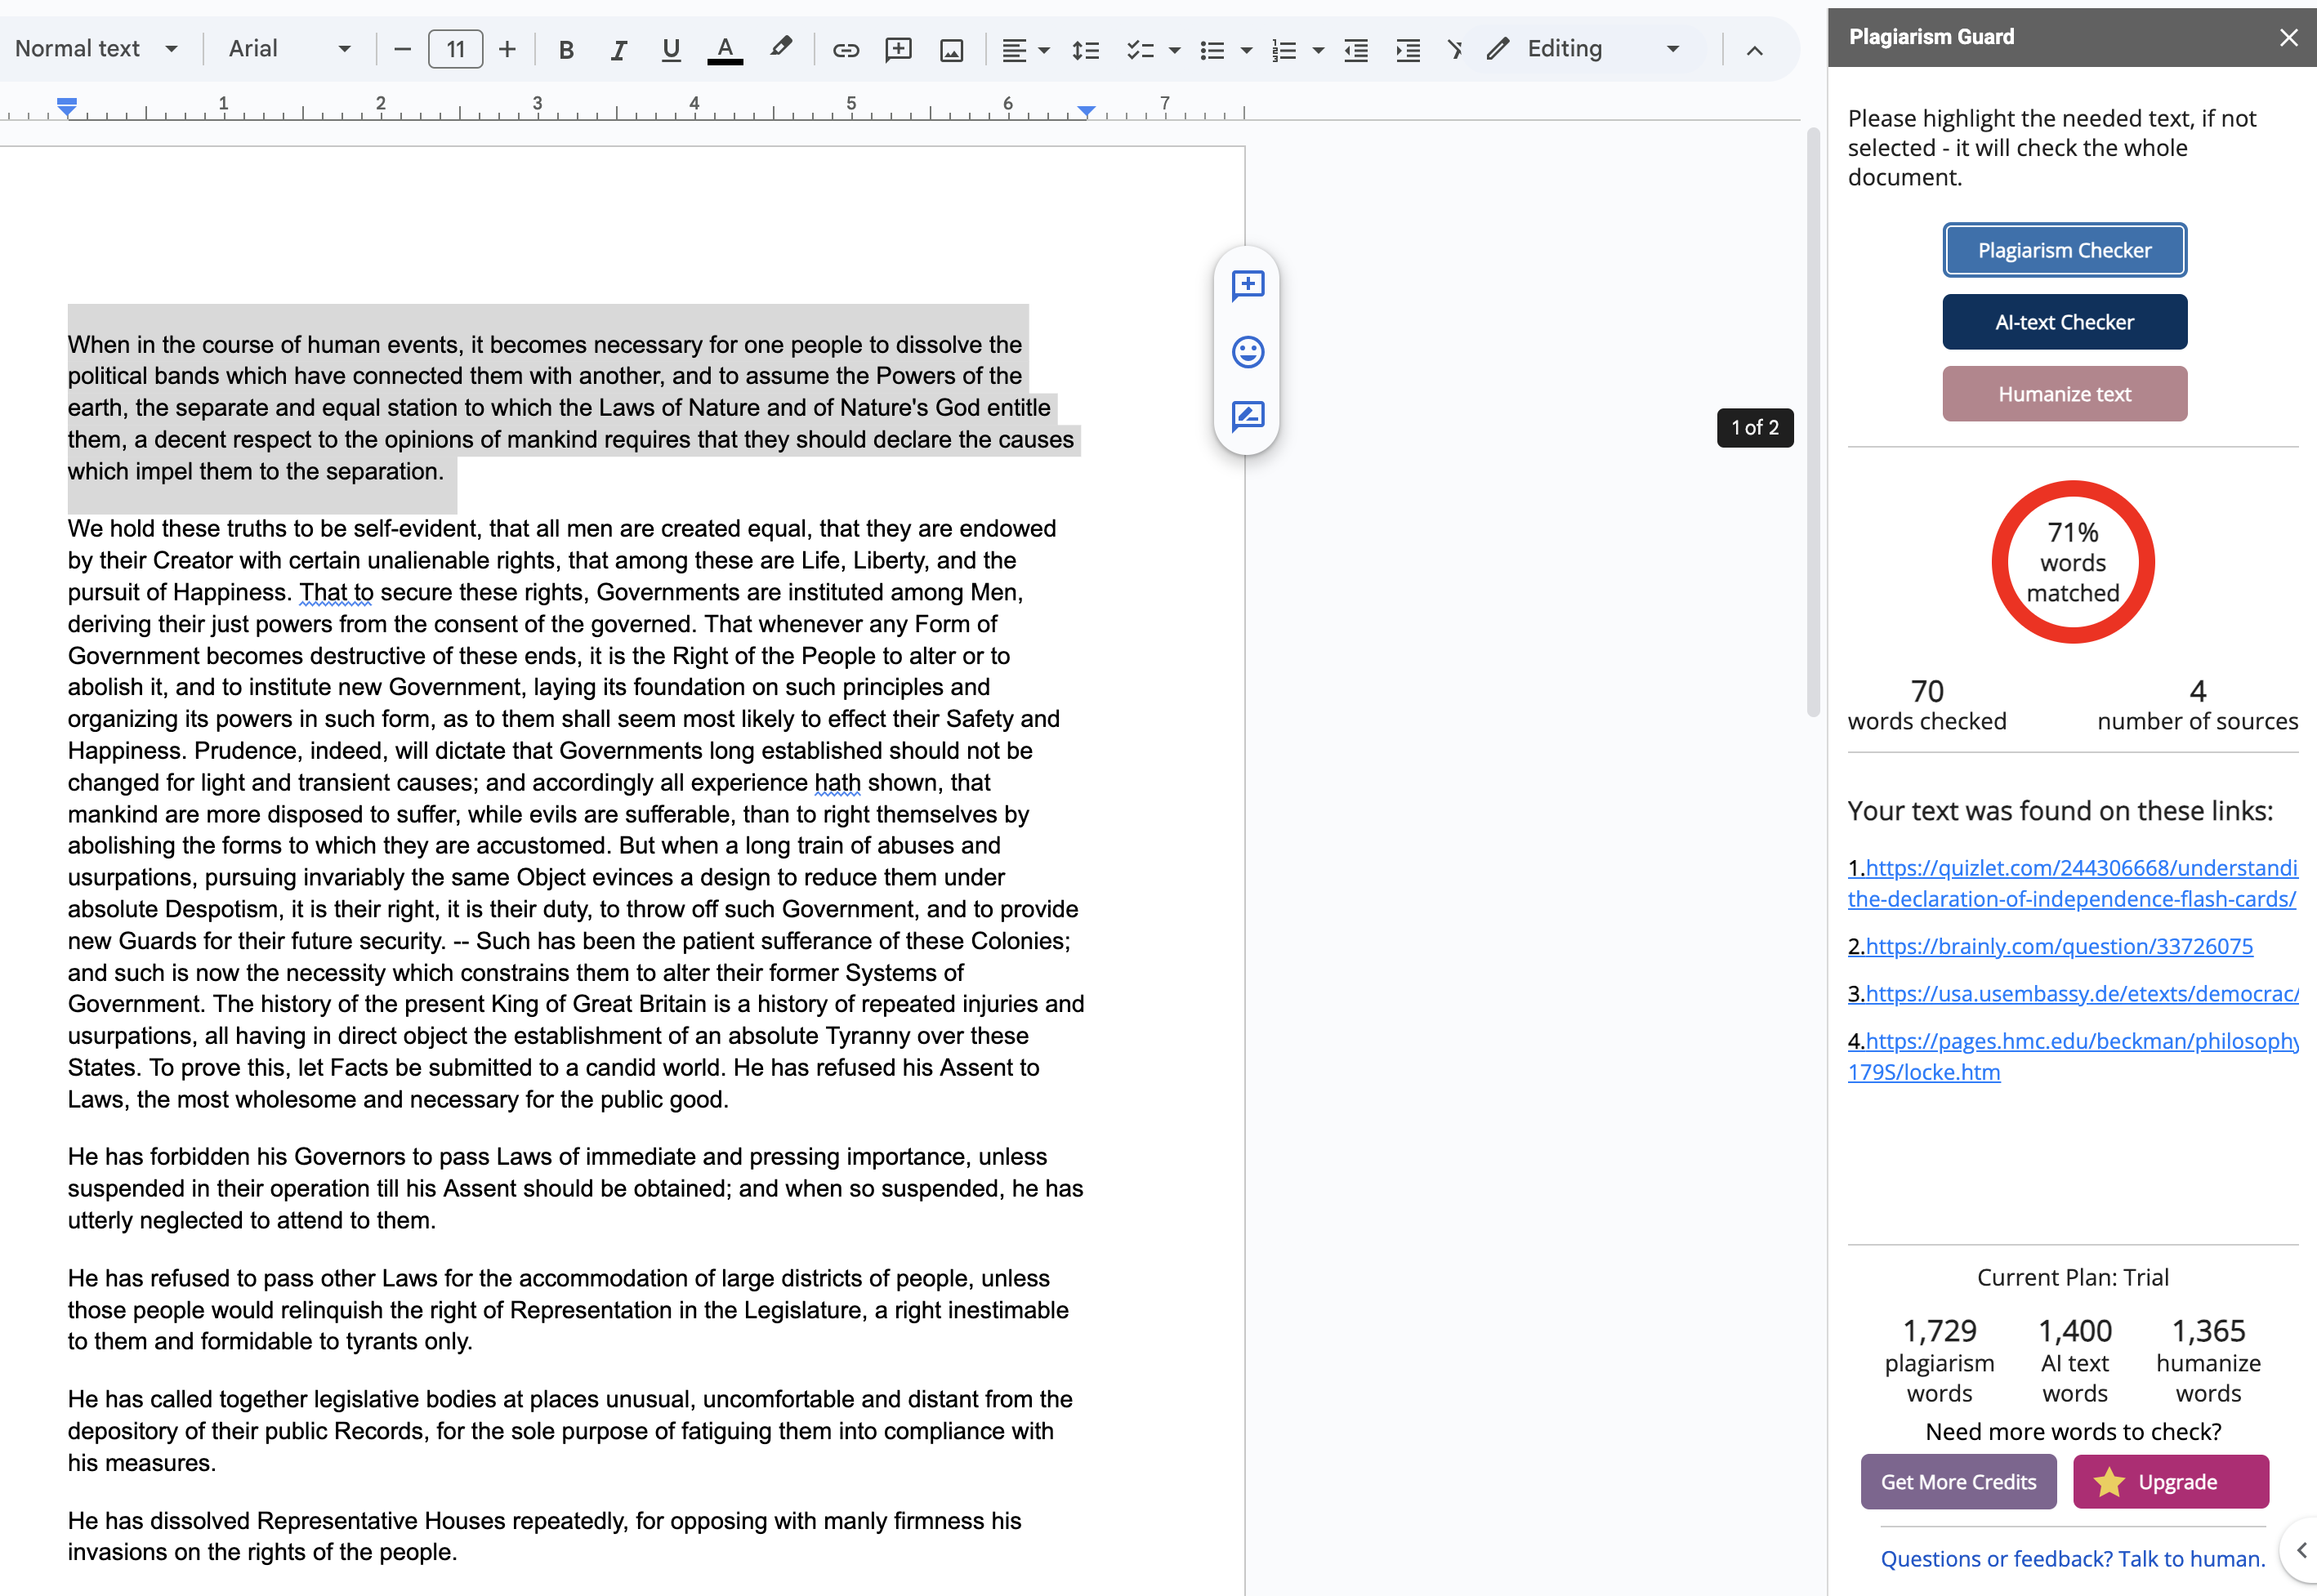Screen dimensions: 2317x1596
Task: Toggle underline formatting
Action: point(671,49)
